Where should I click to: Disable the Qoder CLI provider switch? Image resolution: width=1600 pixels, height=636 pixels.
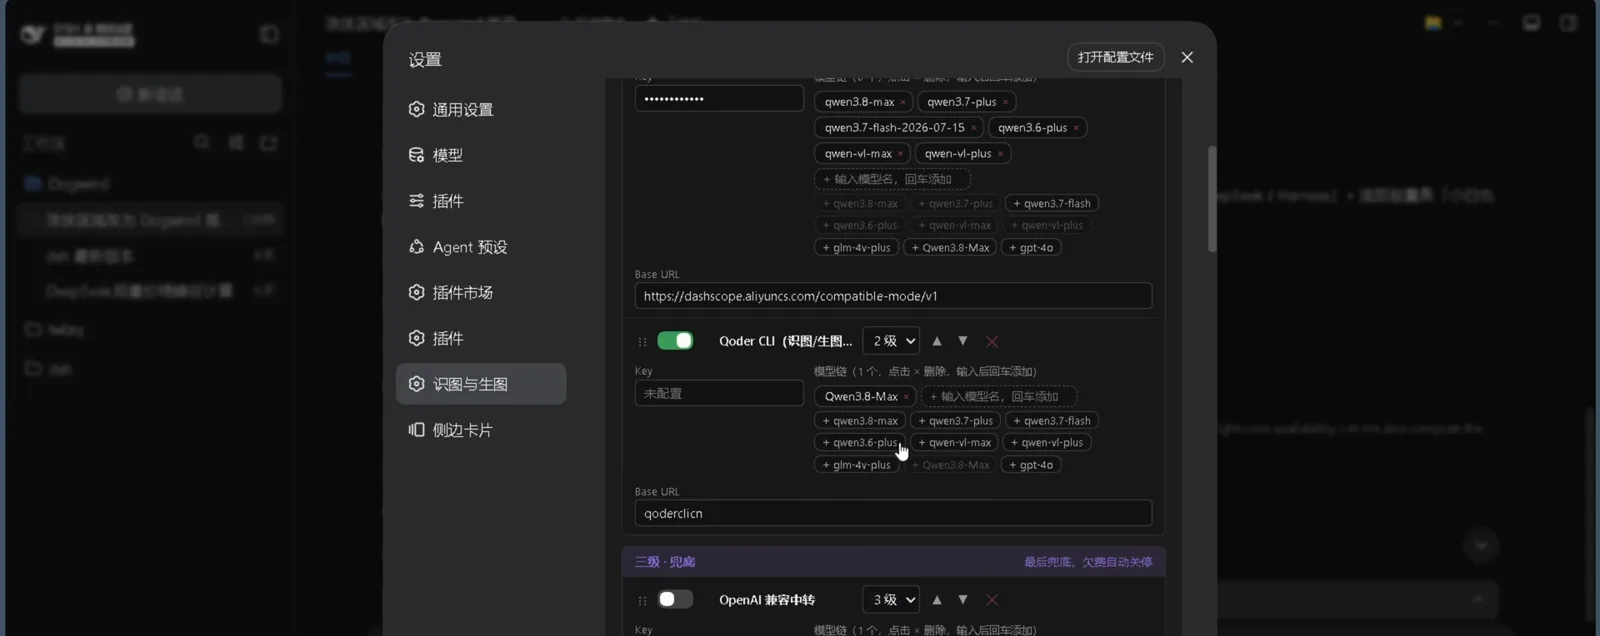point(675,341)
